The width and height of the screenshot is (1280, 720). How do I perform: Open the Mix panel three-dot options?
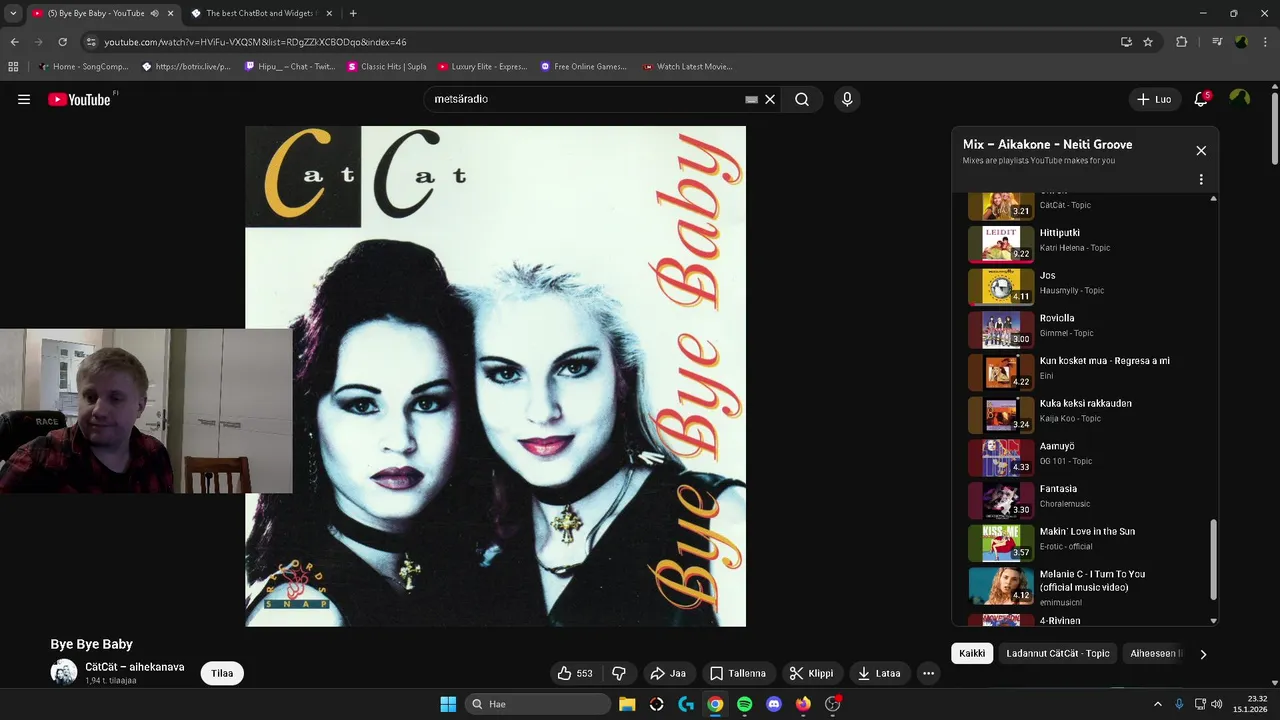click(1201, 180)
